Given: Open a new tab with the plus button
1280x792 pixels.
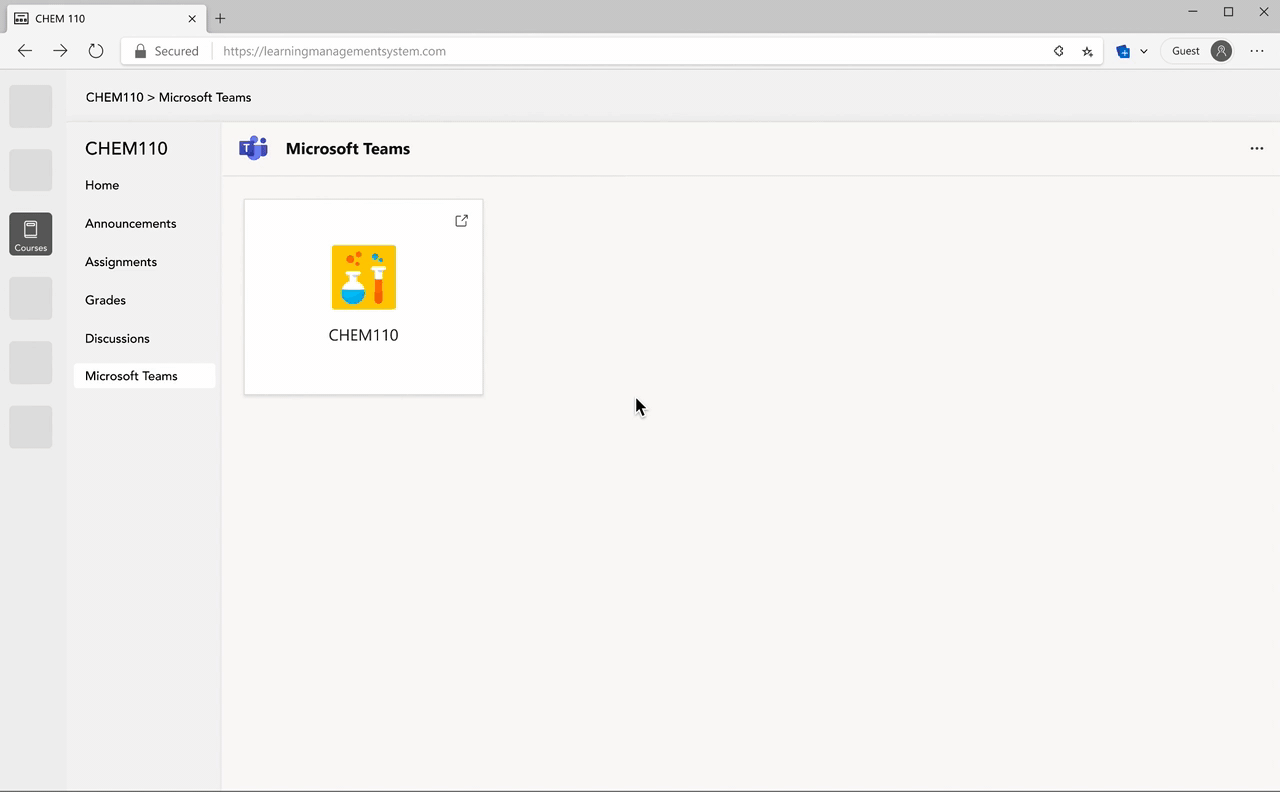Looking at the screenshot, I should [x=220, y=18].
